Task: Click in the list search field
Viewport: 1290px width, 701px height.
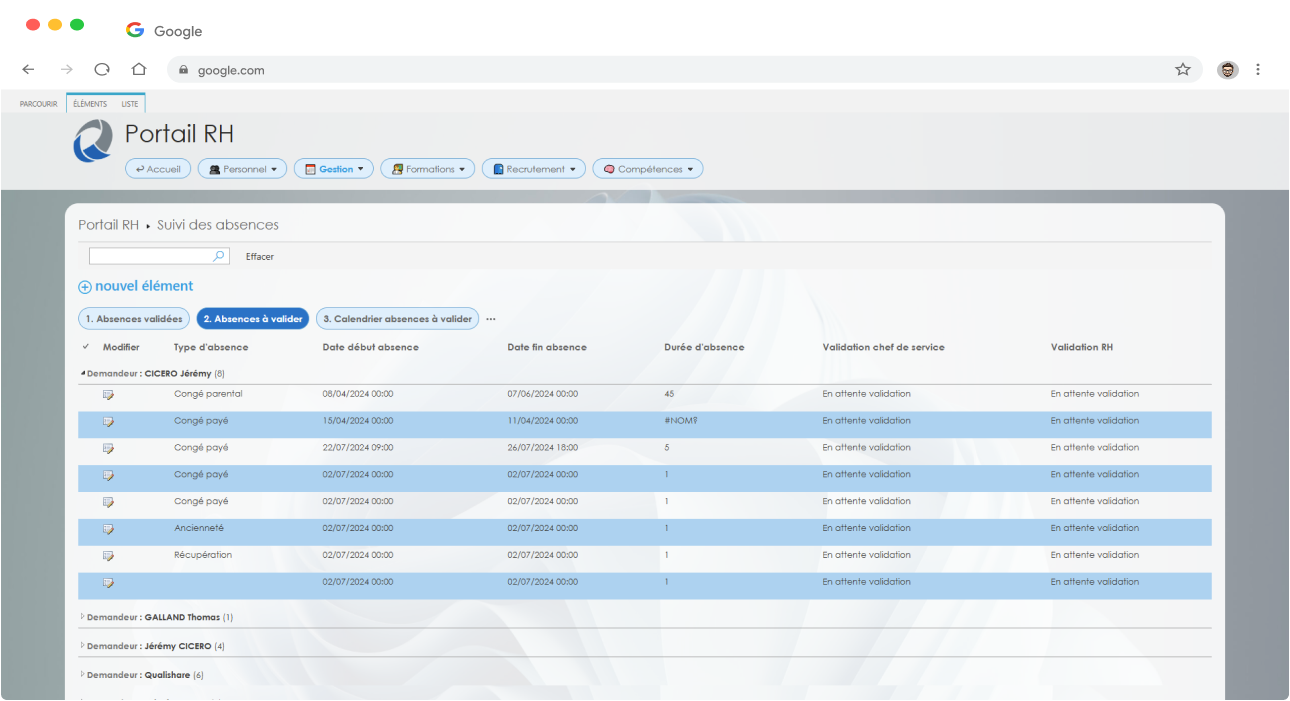Action: (x=151, y=256)
